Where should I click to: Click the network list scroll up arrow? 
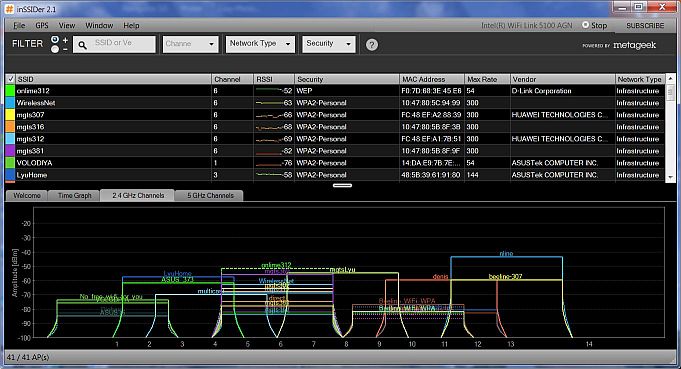(670, 79)
